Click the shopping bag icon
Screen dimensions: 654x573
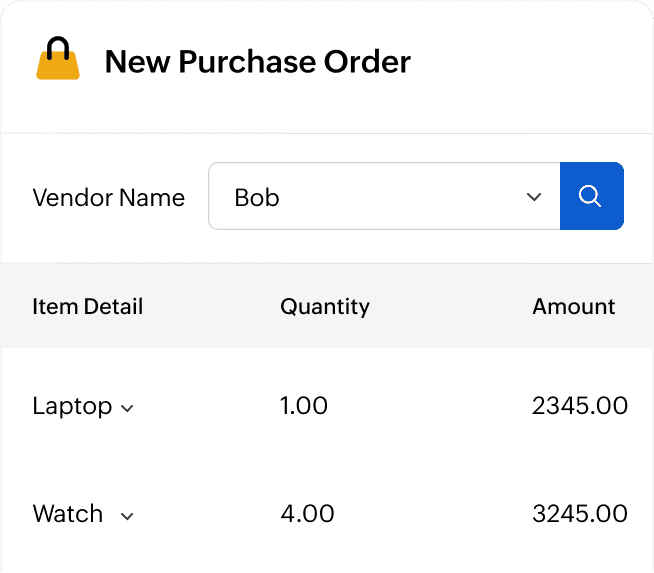pyautogui.click(x=58, y=60)
